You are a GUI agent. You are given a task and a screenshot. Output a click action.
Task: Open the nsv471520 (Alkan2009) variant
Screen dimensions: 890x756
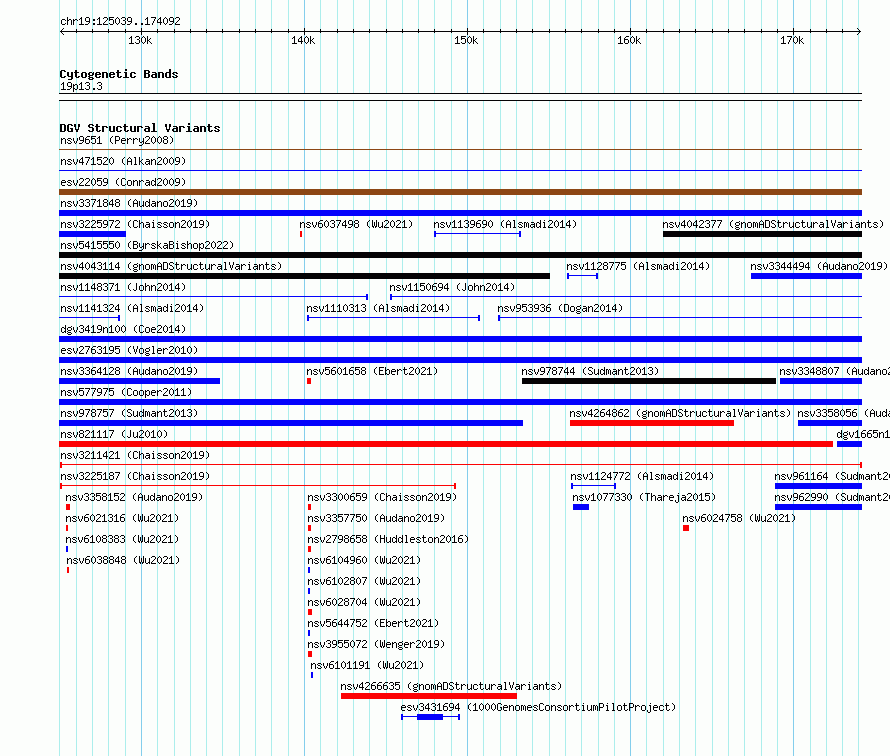click(x=123, y=161)
